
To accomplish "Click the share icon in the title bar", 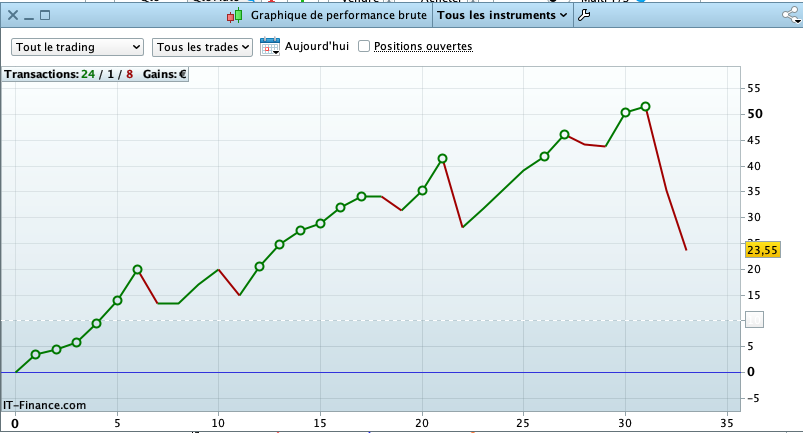I will coord(791,15).
